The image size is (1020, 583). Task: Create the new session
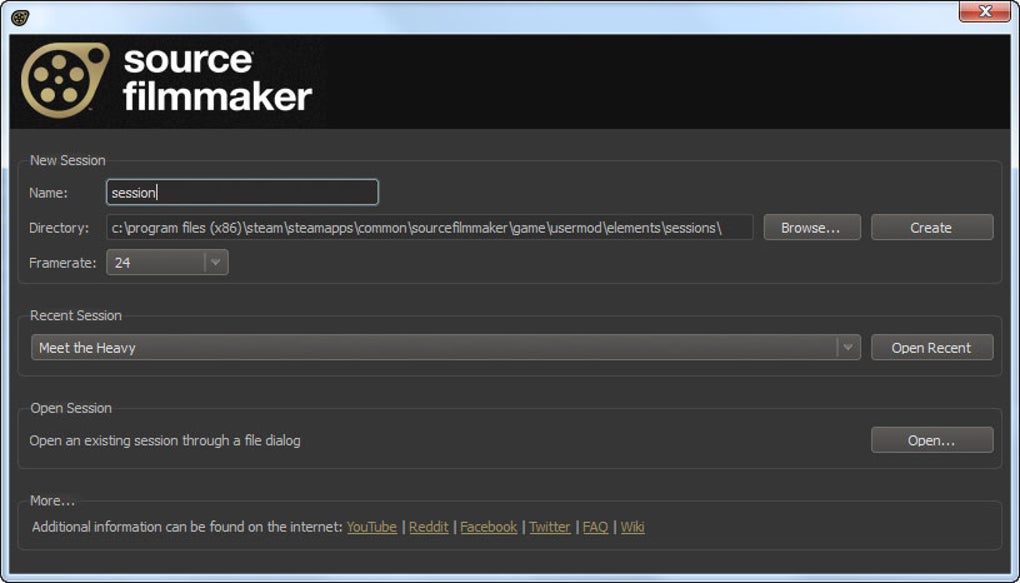[932, 228]
